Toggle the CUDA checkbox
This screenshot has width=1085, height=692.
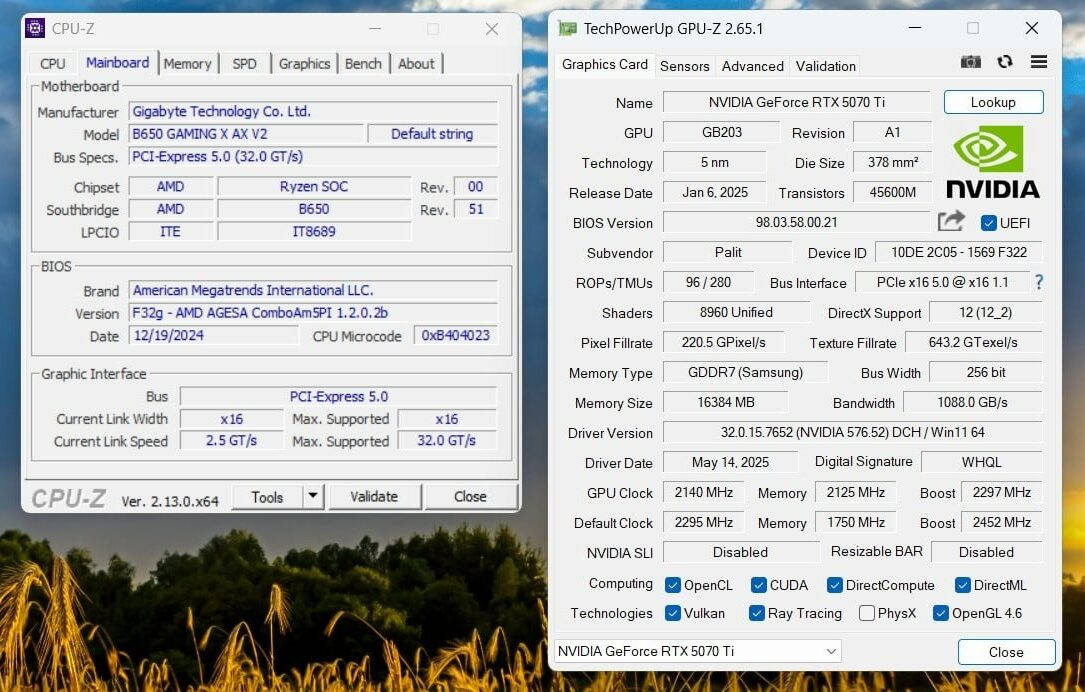[758, 585]
